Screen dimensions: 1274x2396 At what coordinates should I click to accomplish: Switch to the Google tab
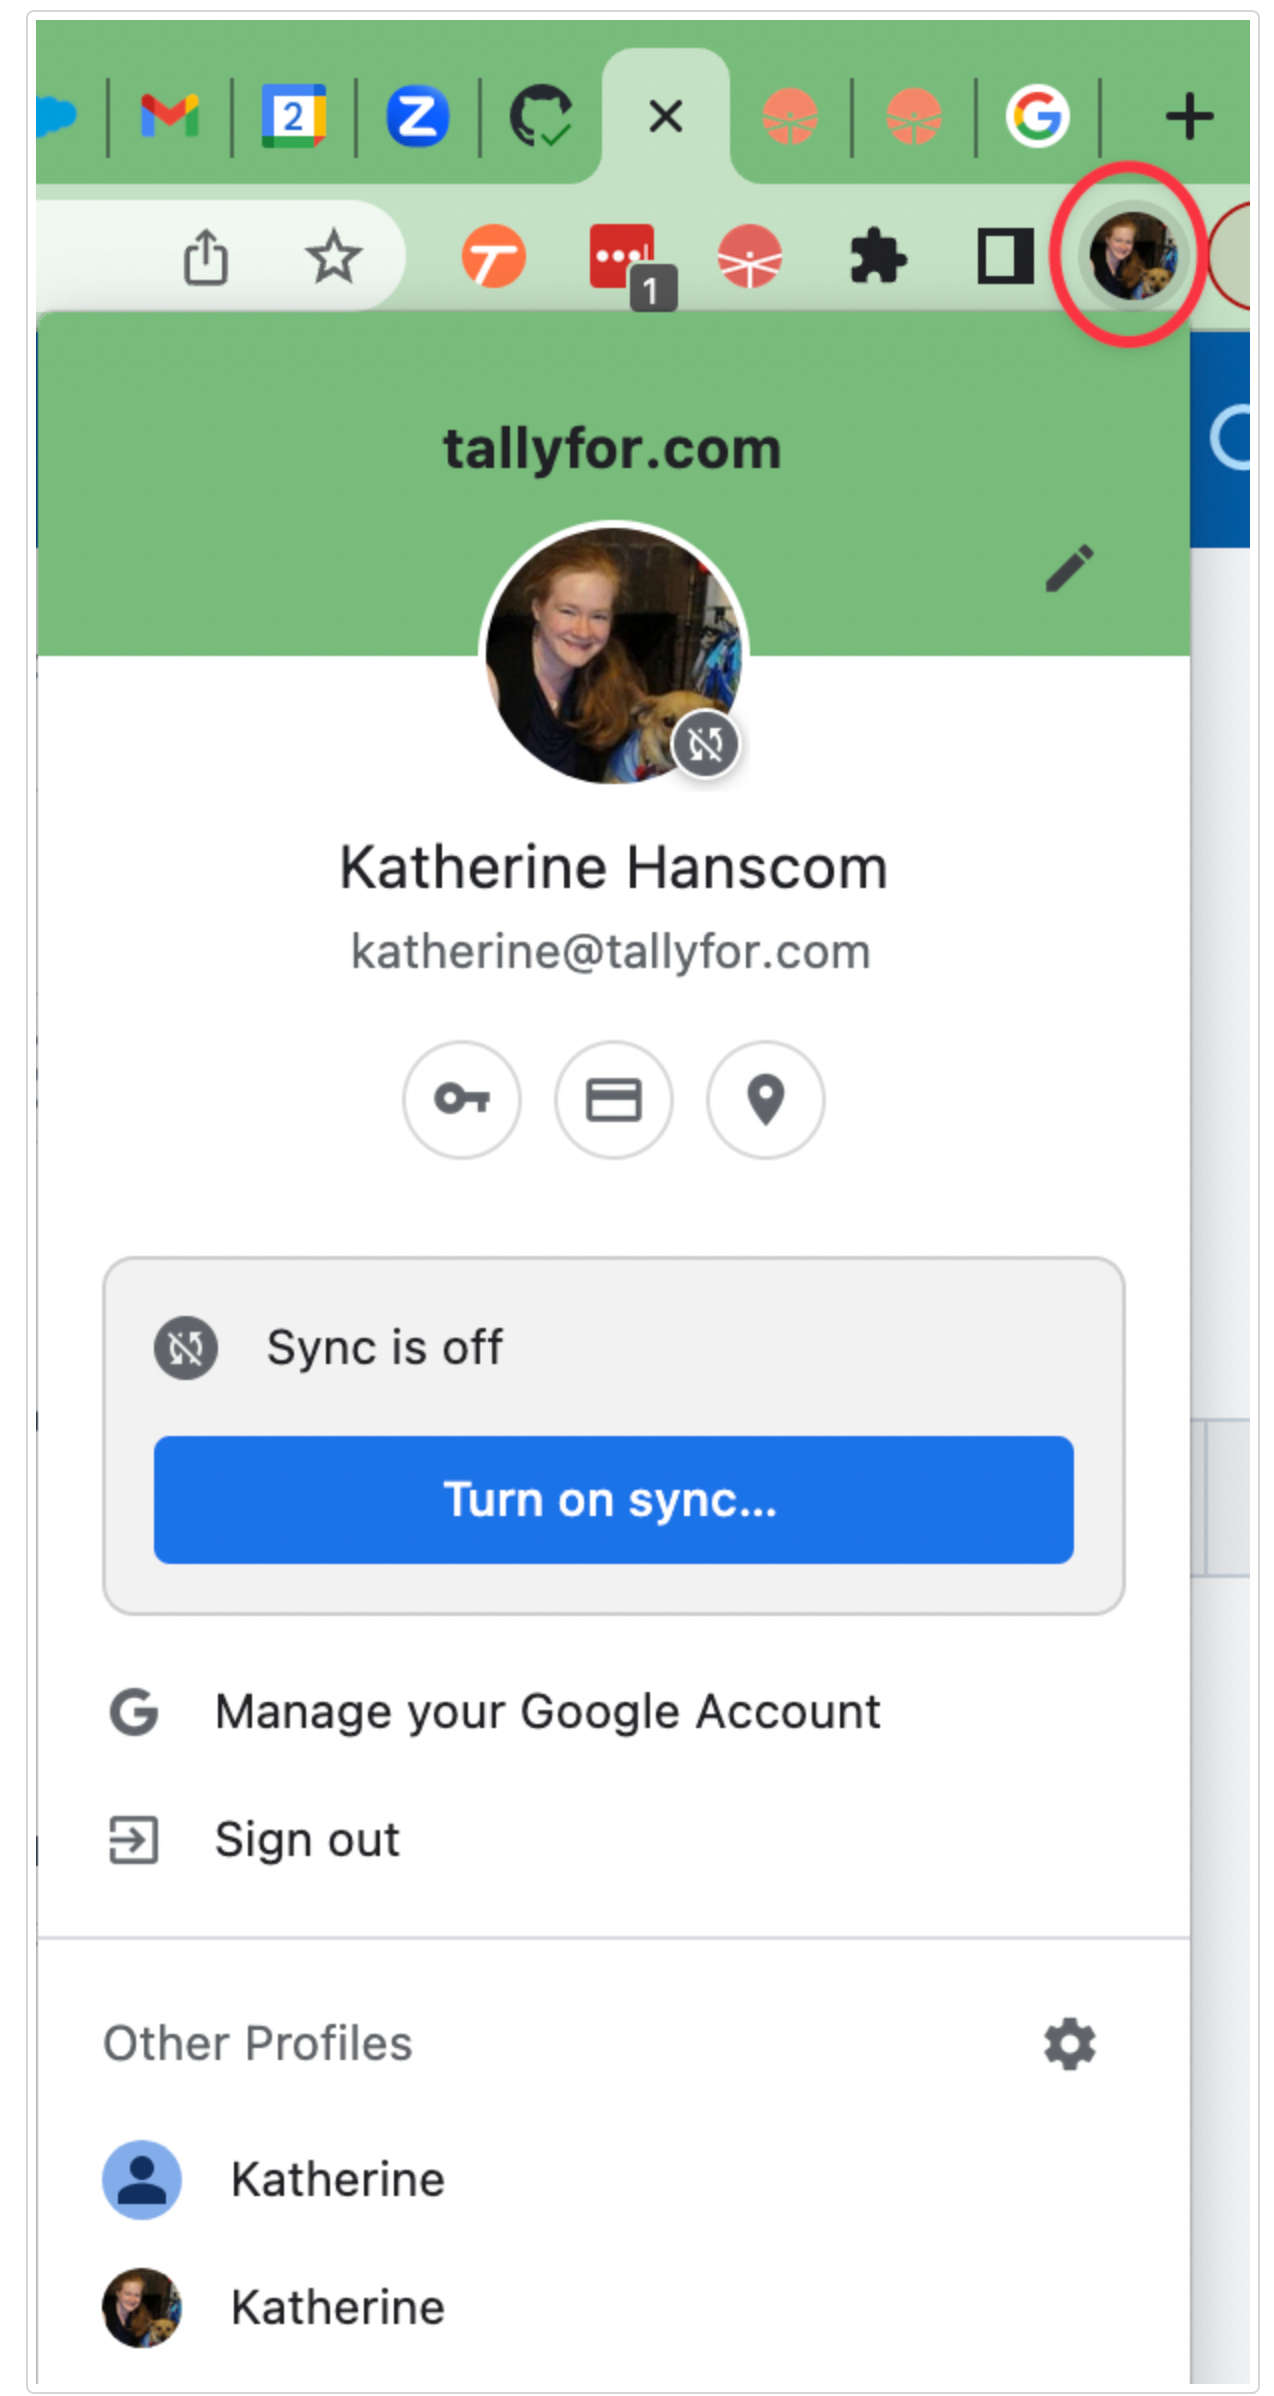point(1037,116)
